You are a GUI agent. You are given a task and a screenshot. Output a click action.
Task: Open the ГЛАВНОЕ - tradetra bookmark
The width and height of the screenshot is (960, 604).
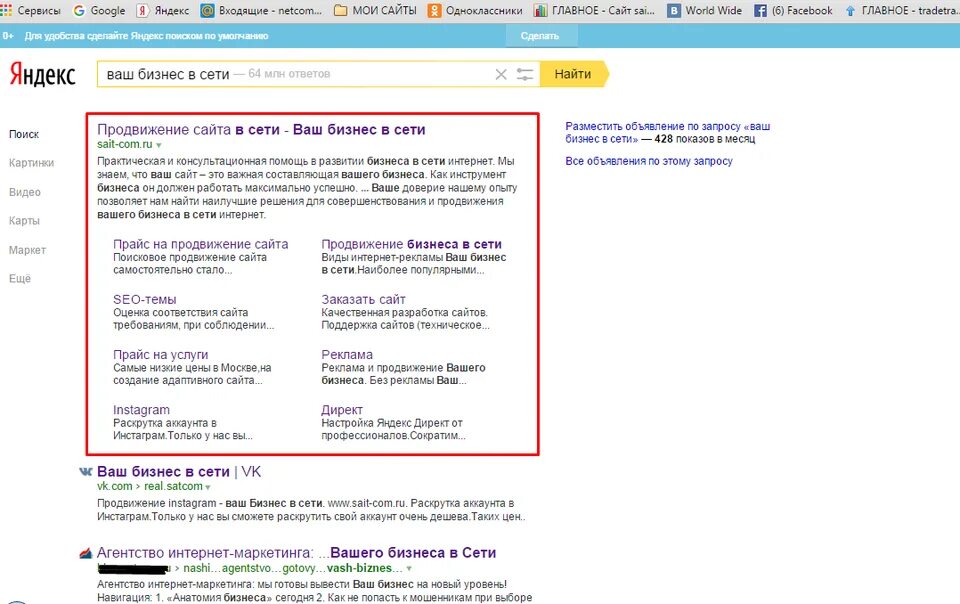[x=901, y=10]
